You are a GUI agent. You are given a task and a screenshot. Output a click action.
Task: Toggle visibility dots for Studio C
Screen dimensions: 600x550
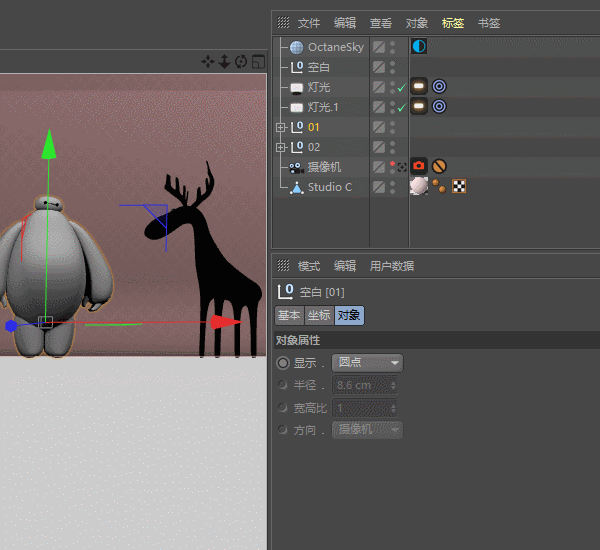392,187
